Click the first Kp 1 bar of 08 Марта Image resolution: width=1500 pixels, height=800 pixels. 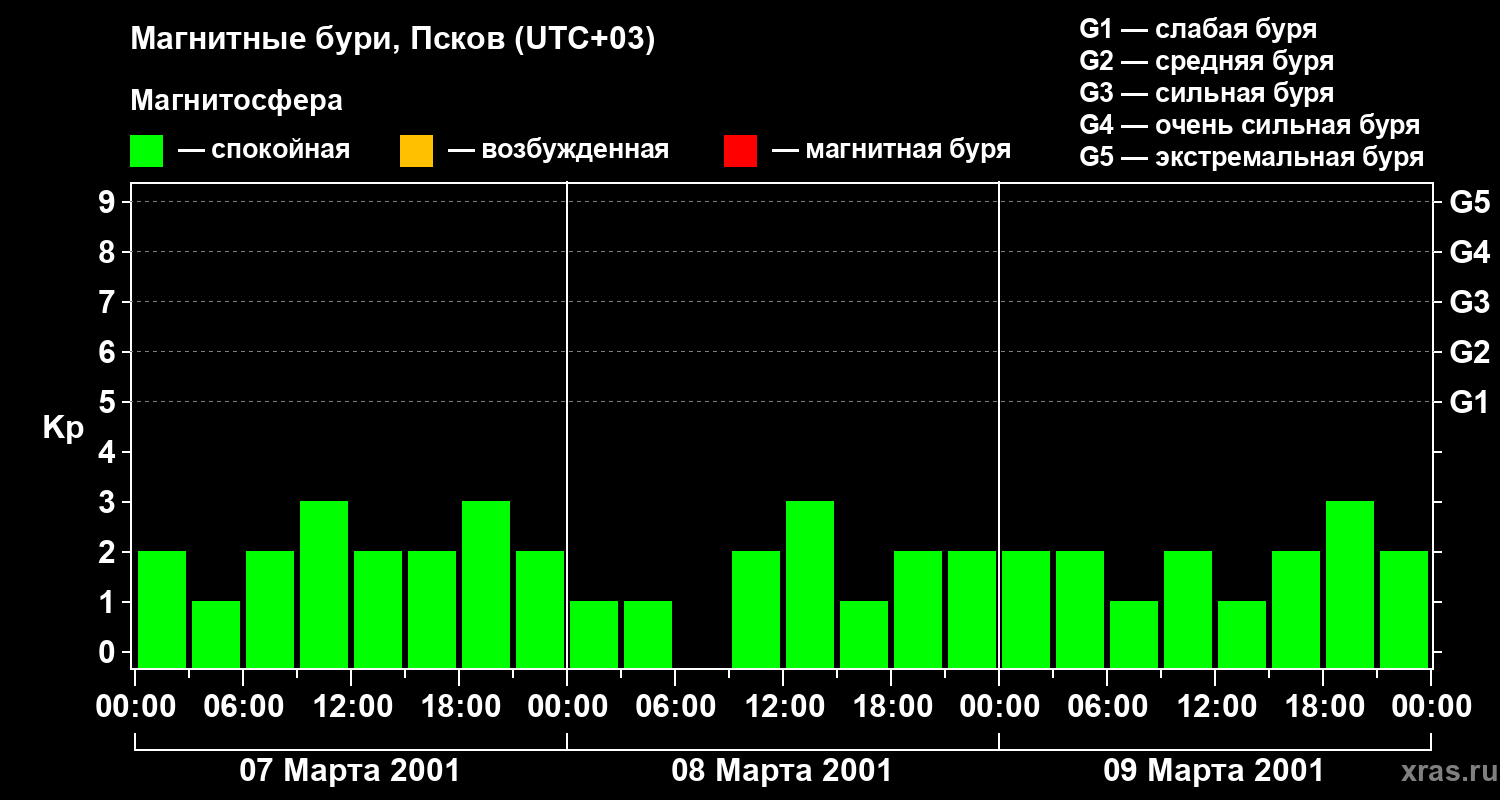point(594,634)
